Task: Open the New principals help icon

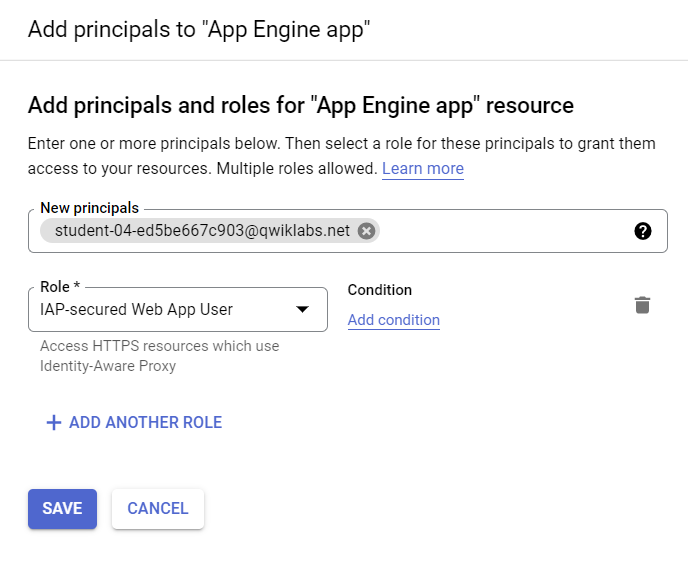Action: 643,231
